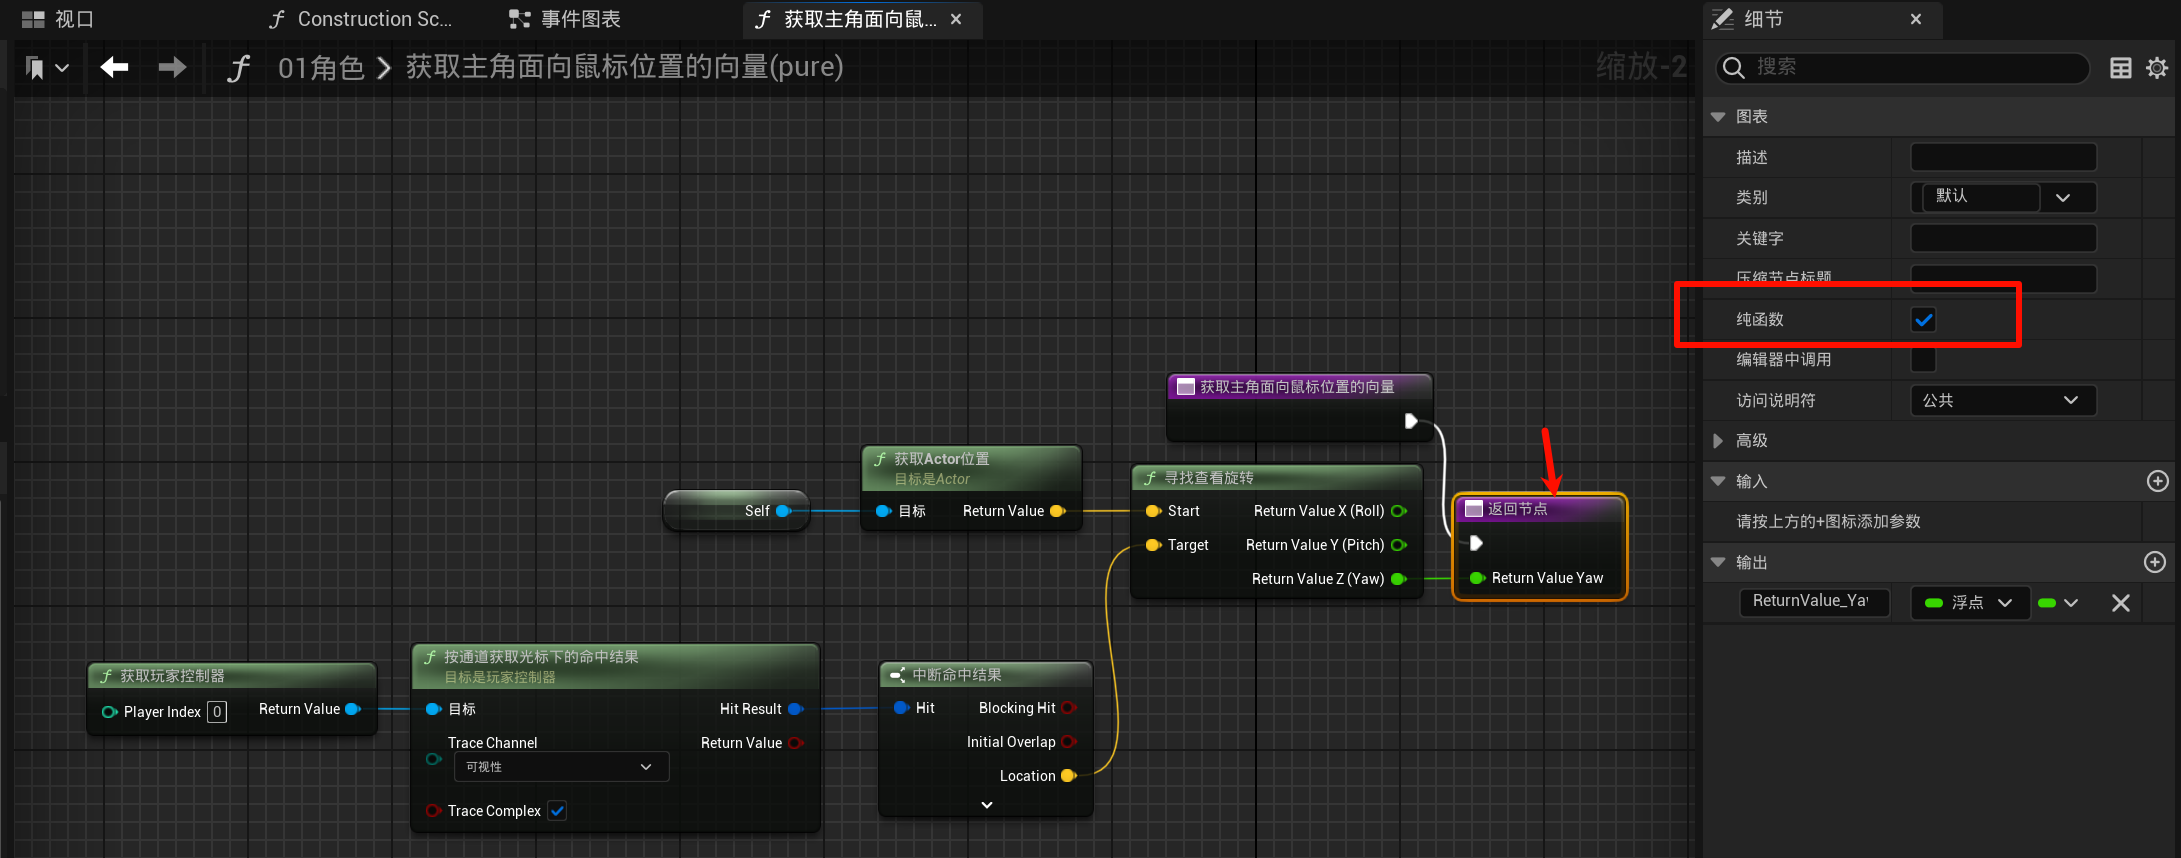Click the details panel settings gear

(2157, 68)
